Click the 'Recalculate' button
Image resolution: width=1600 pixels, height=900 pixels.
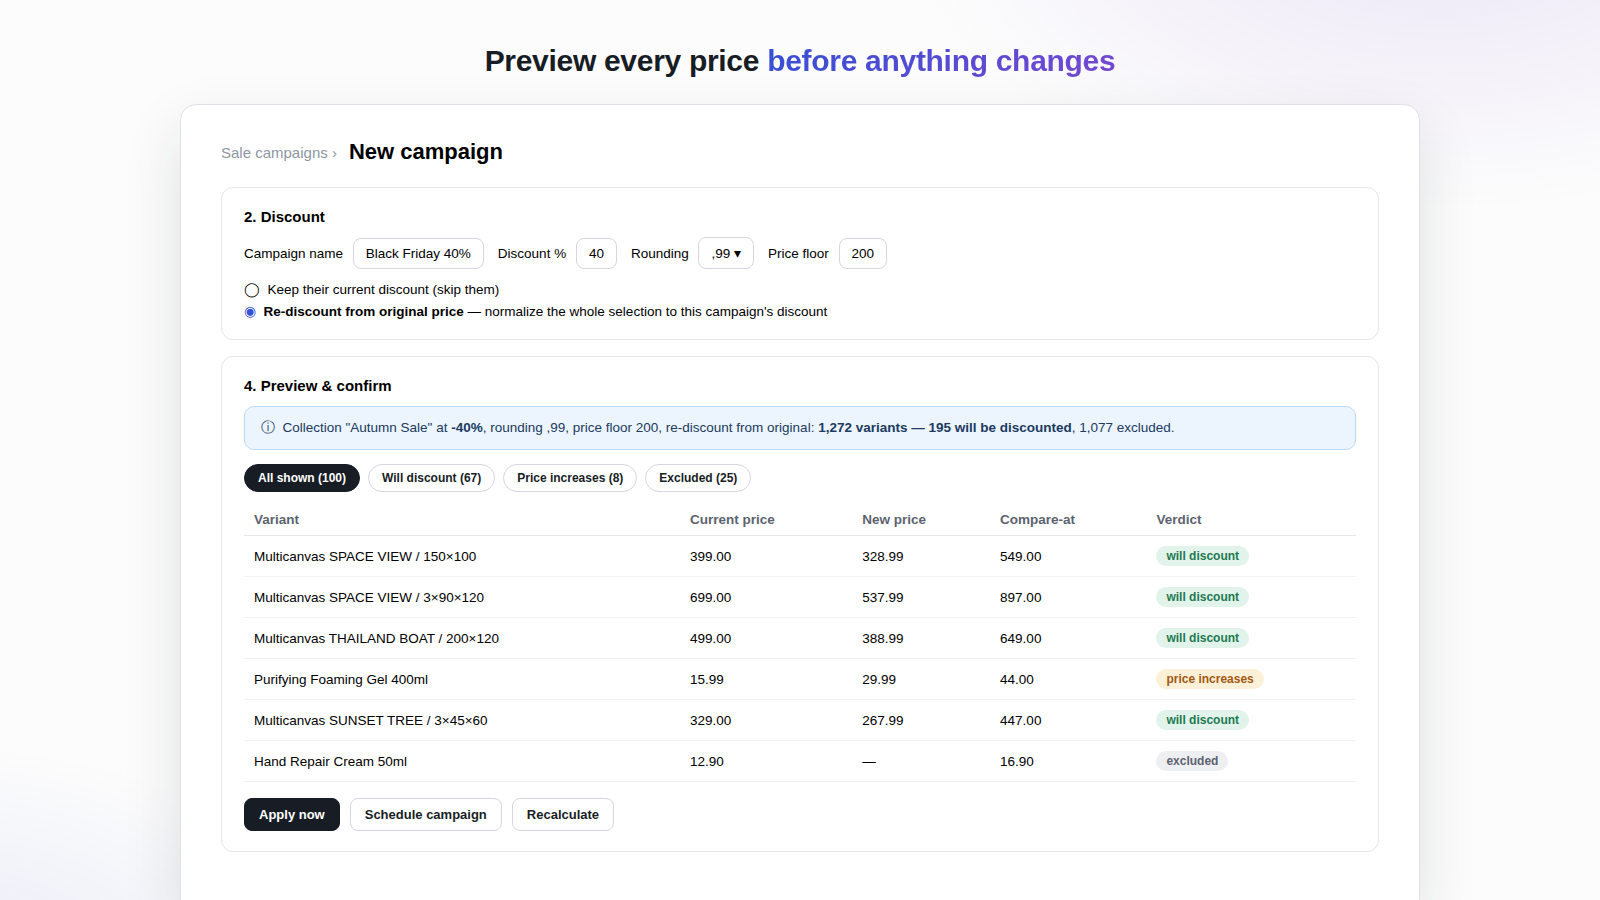(x=563, y=815)
